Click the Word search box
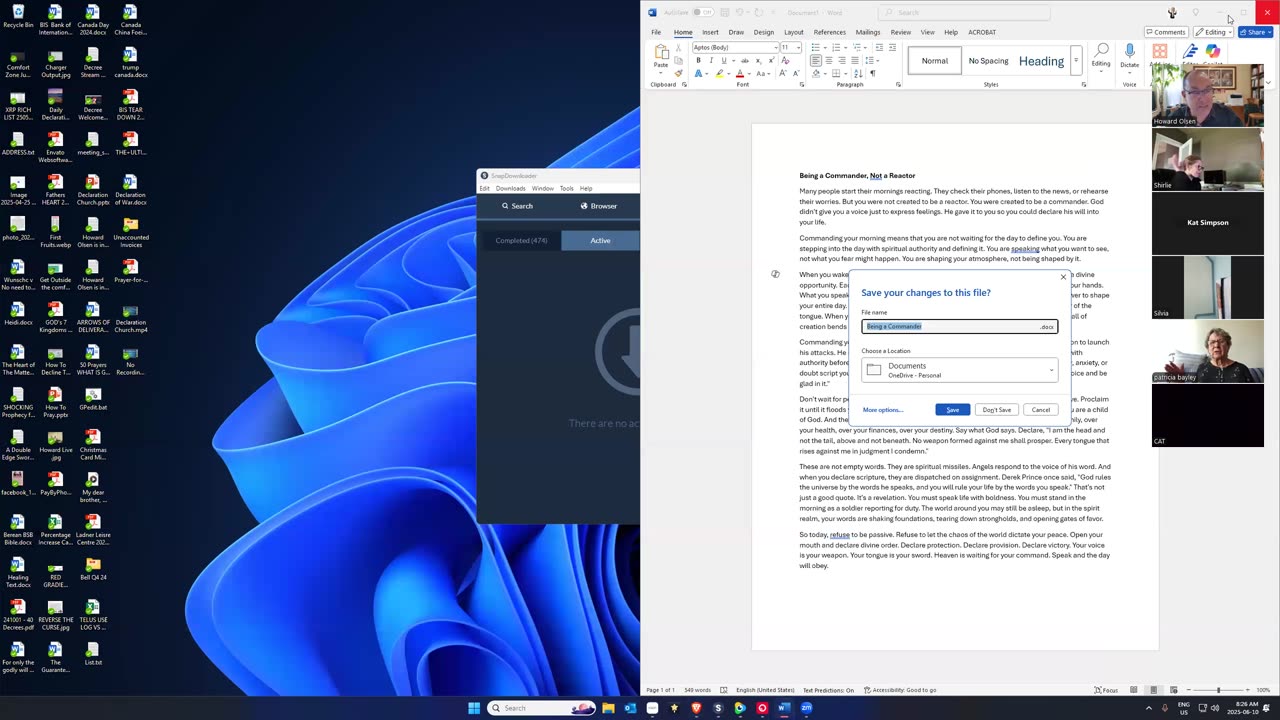 tap(965, 12)
